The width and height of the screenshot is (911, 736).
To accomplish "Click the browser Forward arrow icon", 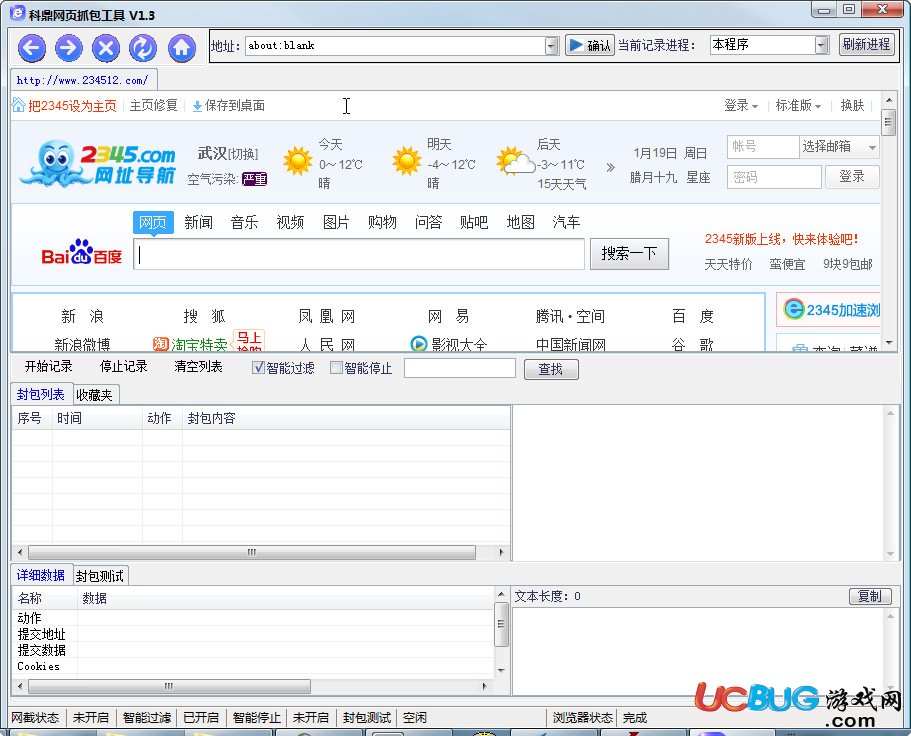I will (69, 47).
